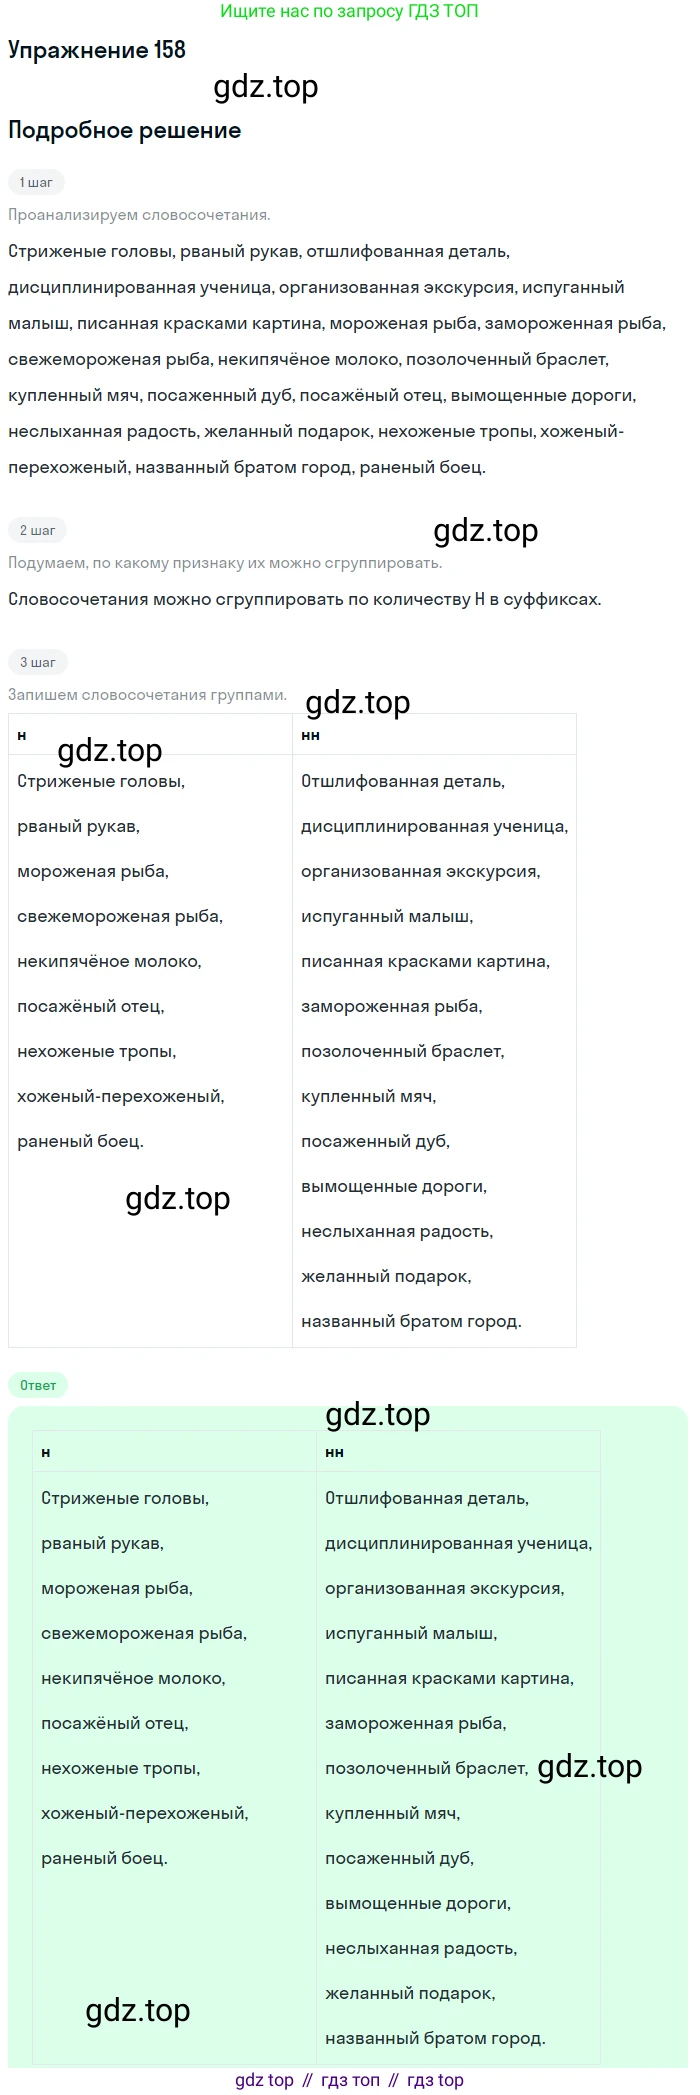The width and height of the screenshot is (700, 2095).
Task: Click "Проанализируем словосочетания." step description
Action: (139, 215)
